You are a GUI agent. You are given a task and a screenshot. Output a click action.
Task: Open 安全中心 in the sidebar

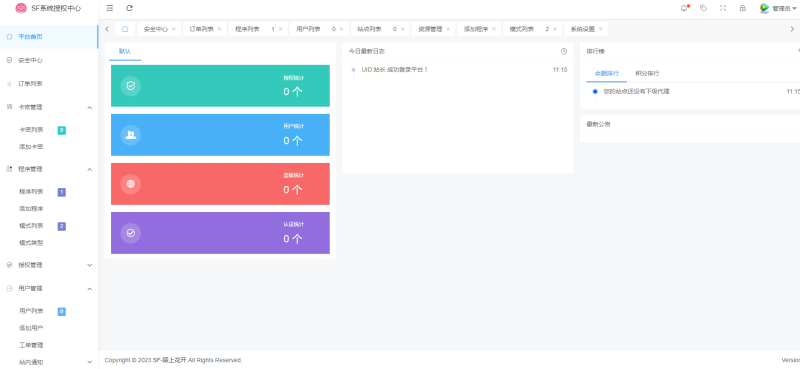(x=49, y=60)
